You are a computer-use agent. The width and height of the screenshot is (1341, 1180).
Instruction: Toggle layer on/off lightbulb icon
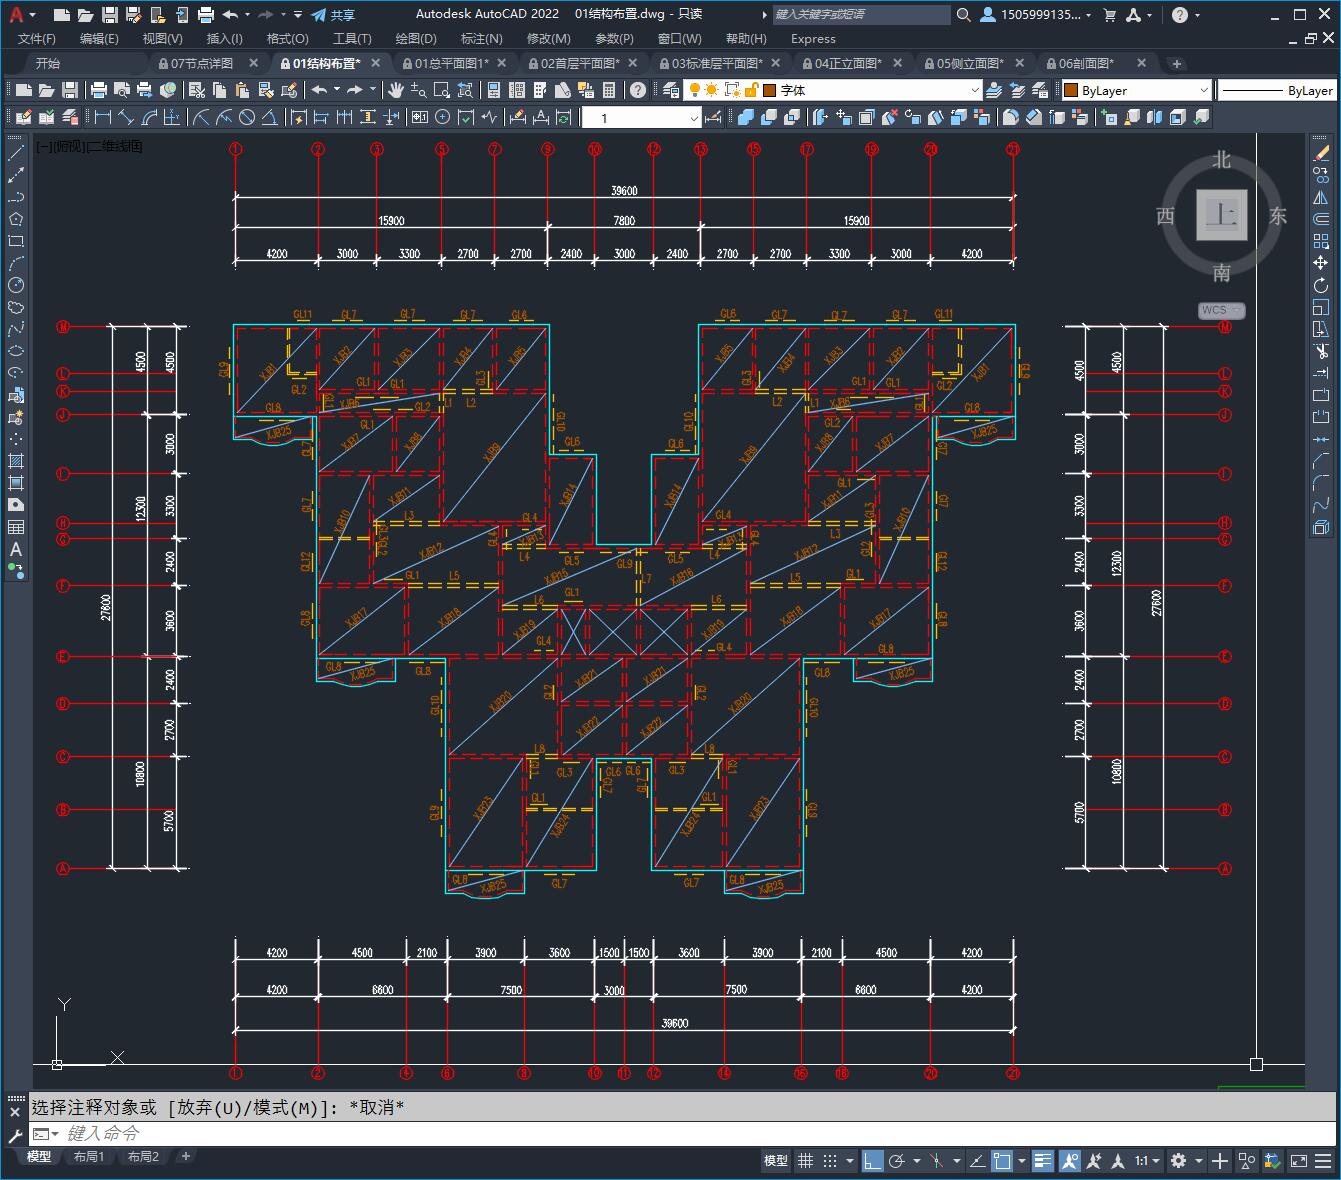pyautogui.click(x=695, y=90)
